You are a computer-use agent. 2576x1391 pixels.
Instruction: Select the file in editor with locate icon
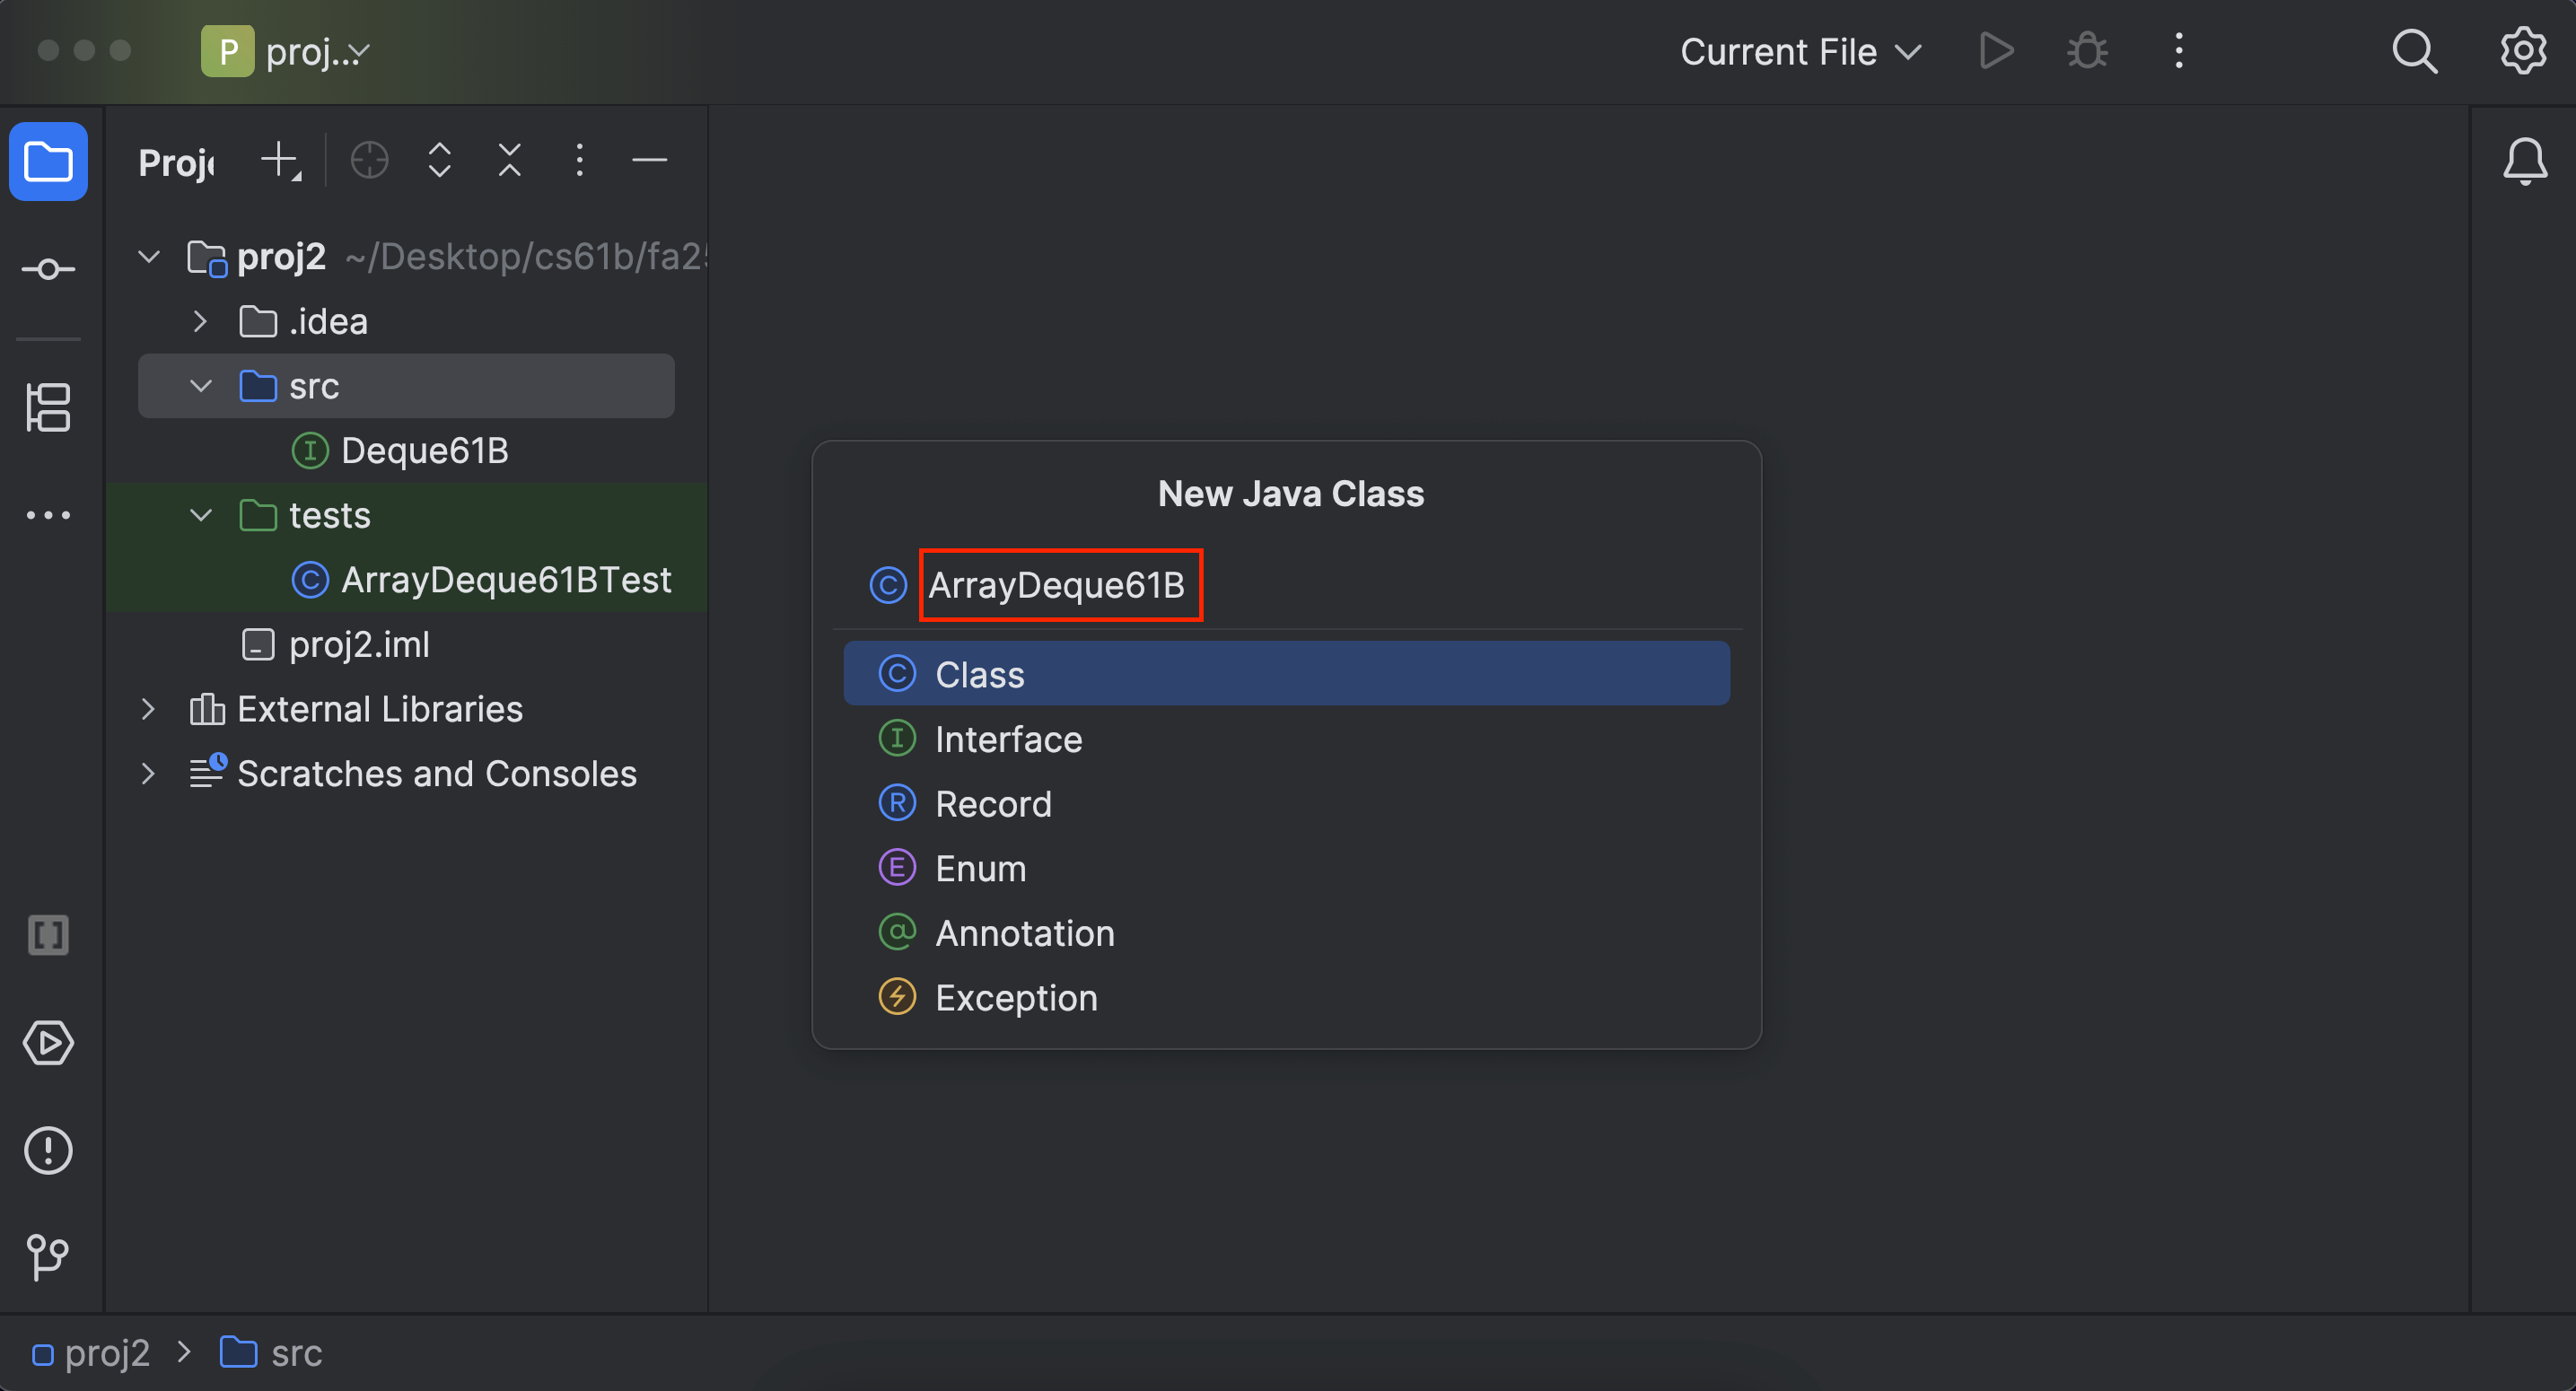click(x=368, y=160)
